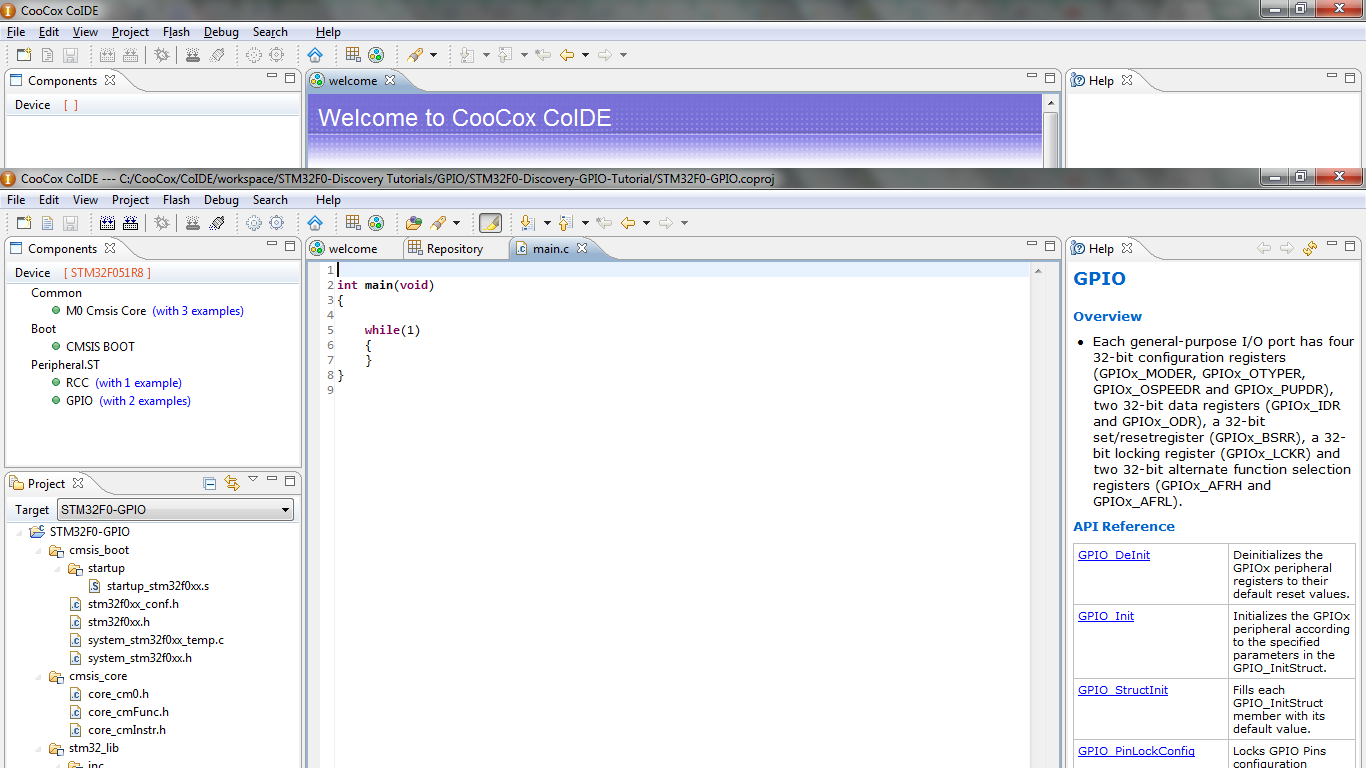The height and width of the screenshot is (768, 1366).
Task: Switch to the Repository tab
Action: pyautogui.click(x=454, y=249)
